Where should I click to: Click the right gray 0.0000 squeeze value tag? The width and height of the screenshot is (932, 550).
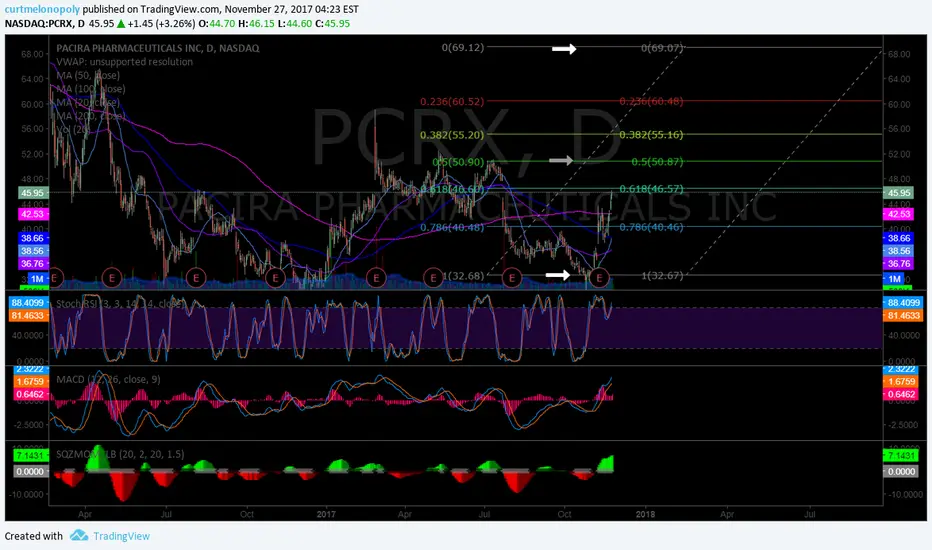coord(901,472)
